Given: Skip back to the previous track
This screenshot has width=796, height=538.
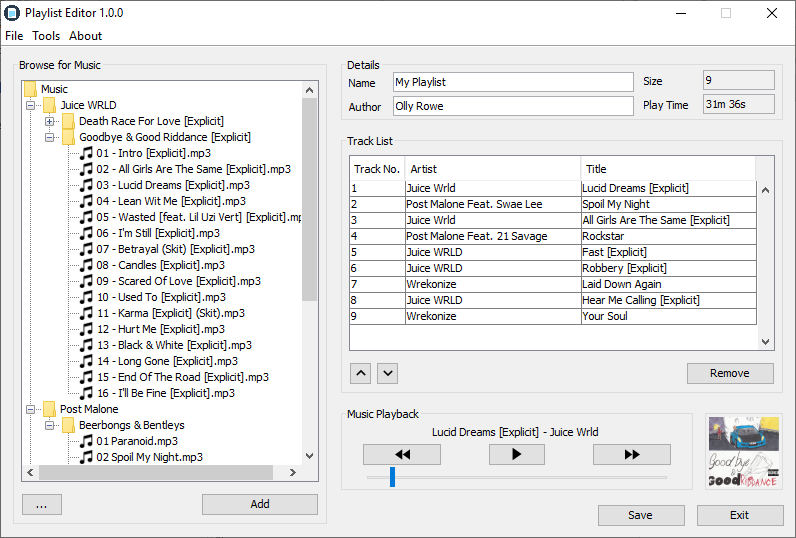Looking at the screenshot, I should pos(402,454).
